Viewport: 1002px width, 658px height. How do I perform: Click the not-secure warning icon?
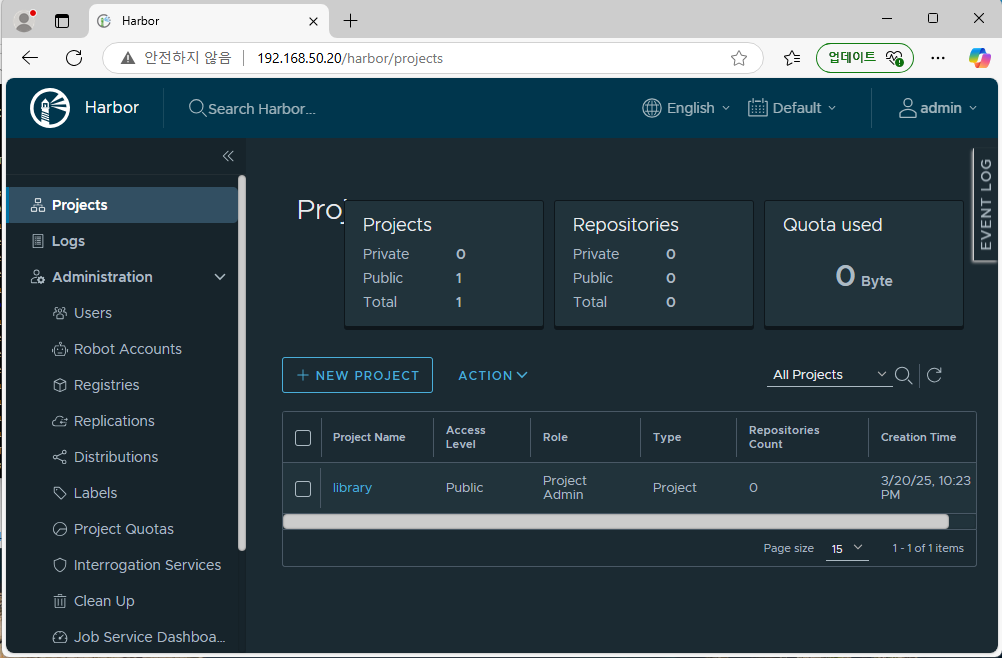[x=128, y=58]
